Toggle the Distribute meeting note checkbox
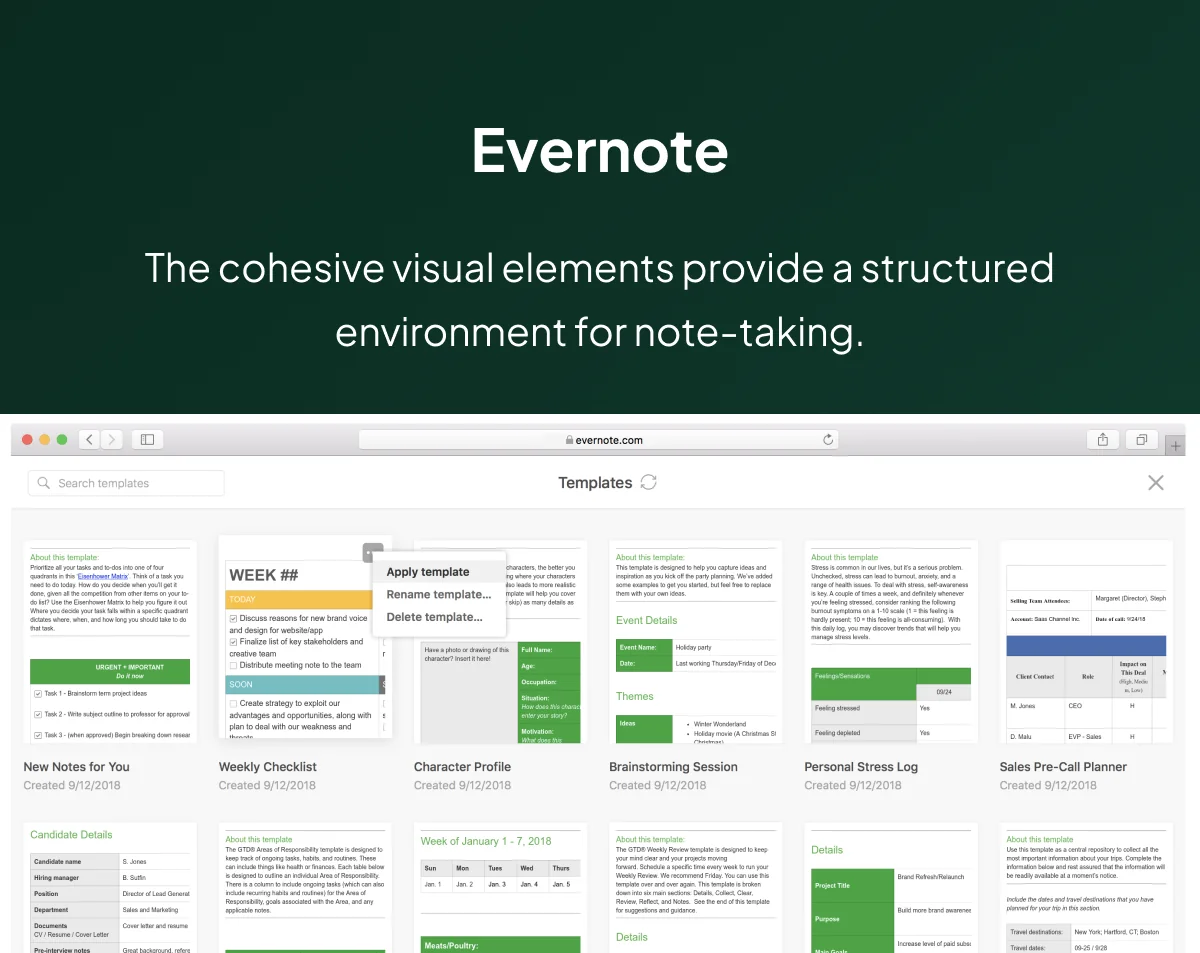 click(x=233, y=665)
